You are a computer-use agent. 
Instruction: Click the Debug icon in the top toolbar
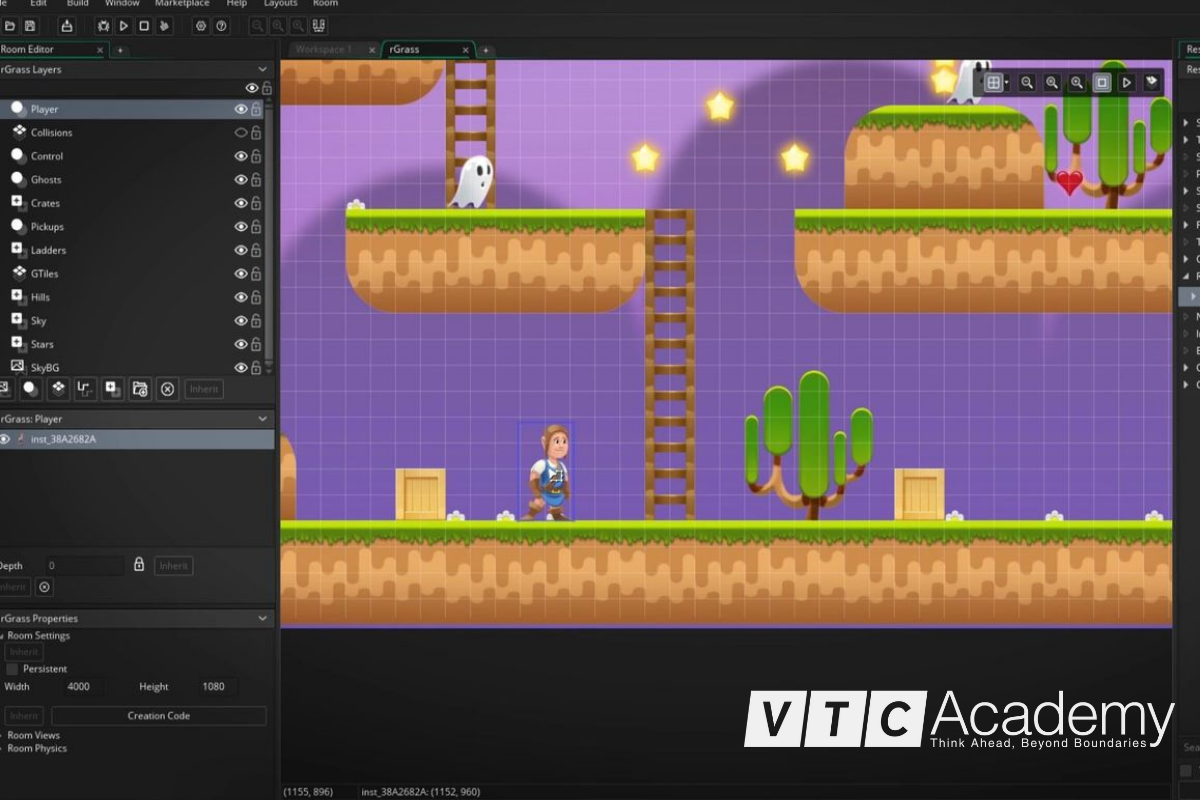click(104, 26)
